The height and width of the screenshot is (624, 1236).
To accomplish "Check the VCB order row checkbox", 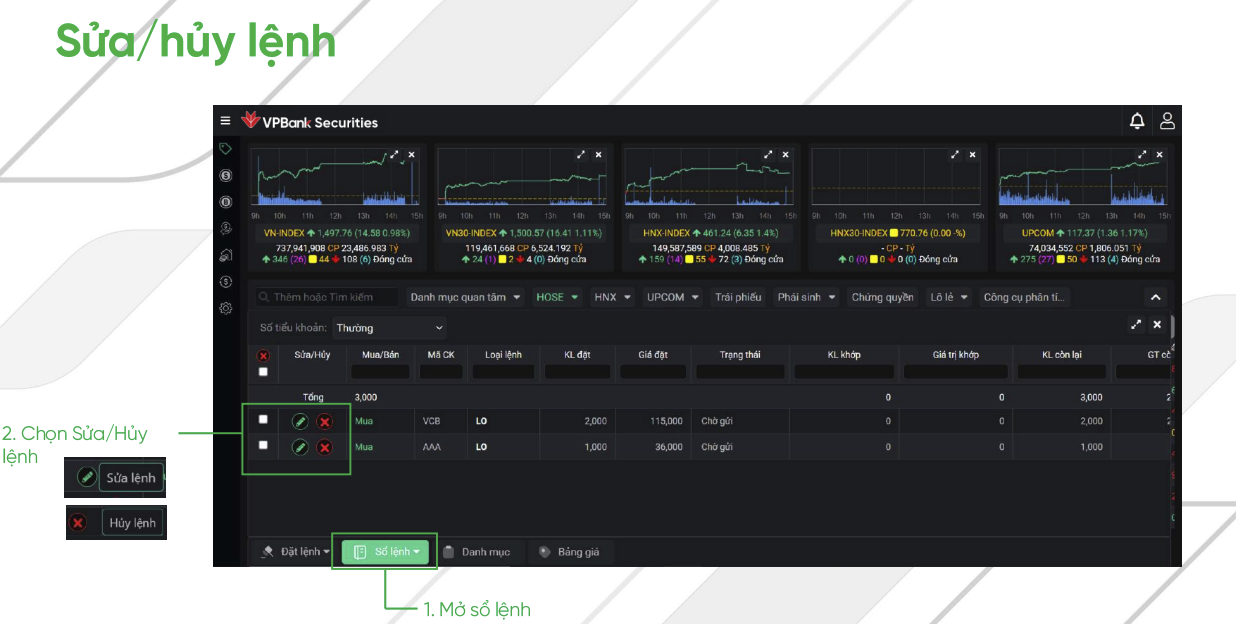I will coord(263,419).
